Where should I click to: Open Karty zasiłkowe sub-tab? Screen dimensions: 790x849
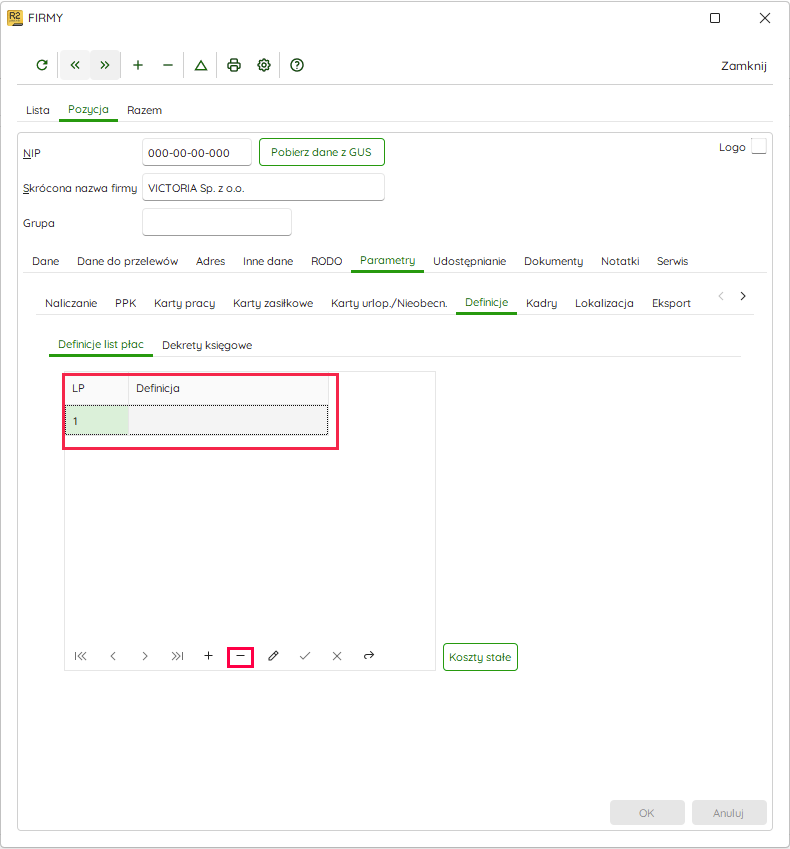pos(273,303)
